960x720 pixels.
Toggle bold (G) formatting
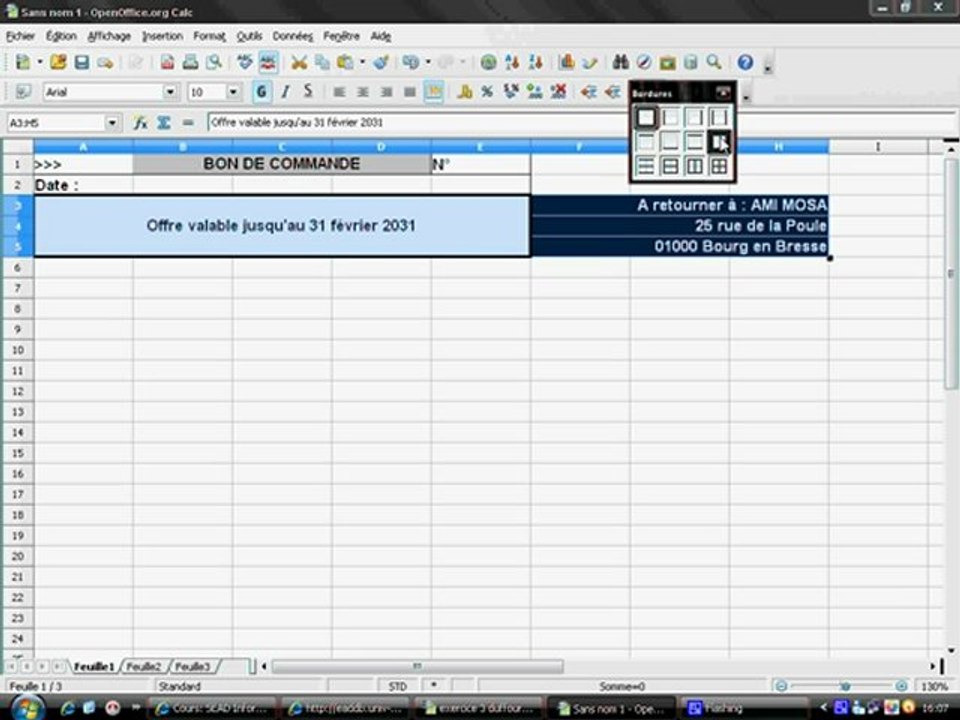pos(261,92)
